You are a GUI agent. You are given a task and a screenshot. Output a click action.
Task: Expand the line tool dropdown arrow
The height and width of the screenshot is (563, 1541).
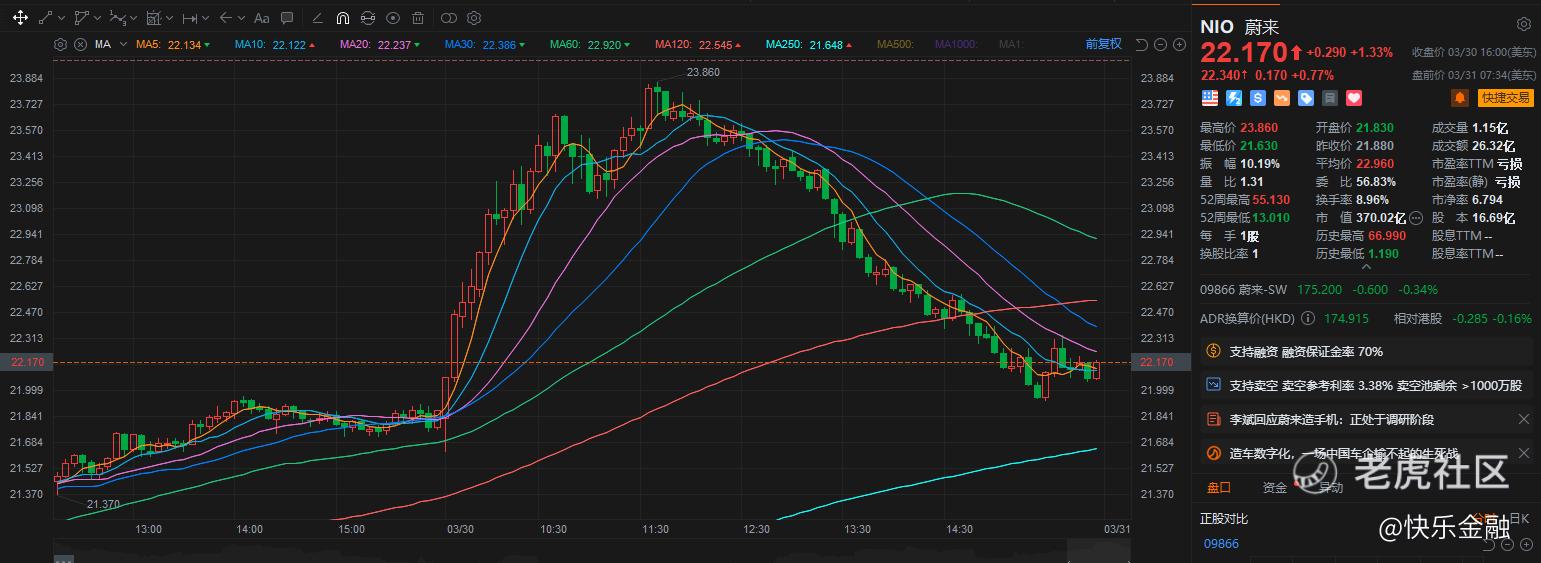coord(62,19)
